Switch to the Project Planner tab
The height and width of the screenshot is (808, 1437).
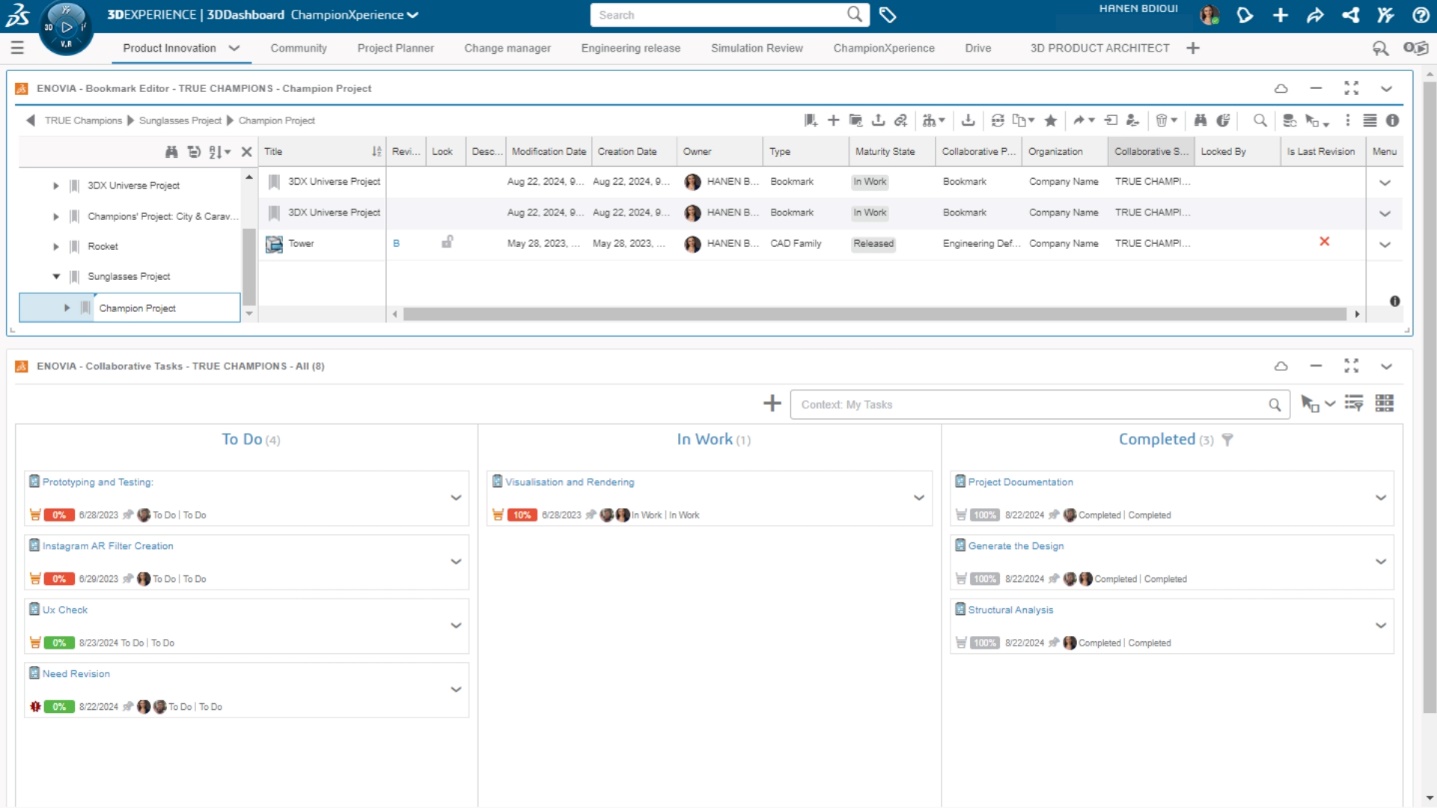(396, 48)
